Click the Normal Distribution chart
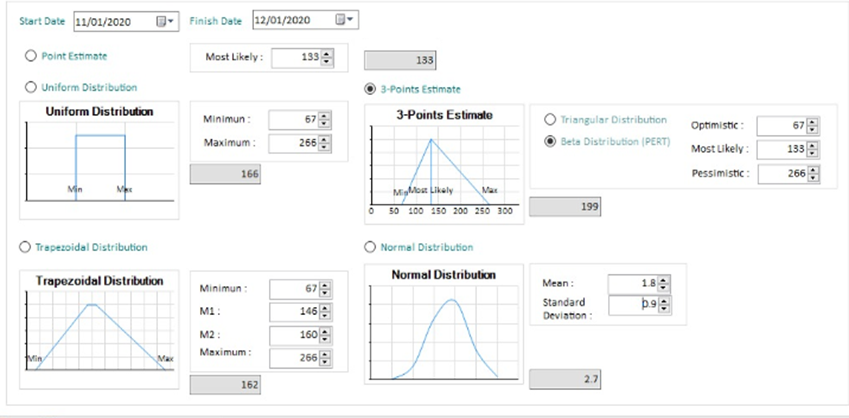Screen dimensions: 849x418 [x=444, y=324]
